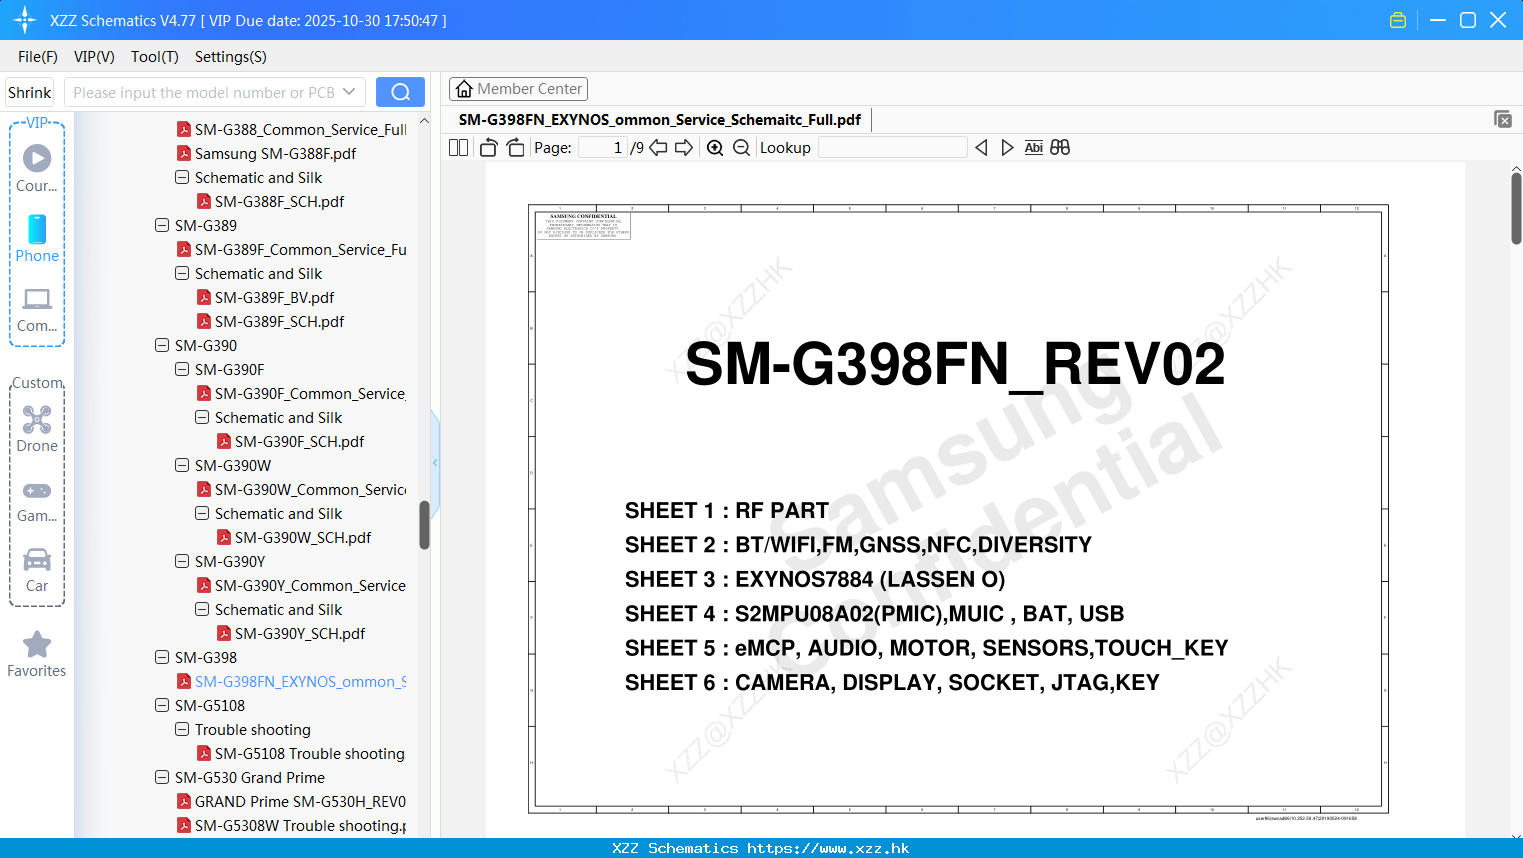This screenshot has width=1523, height=858.
Task: Find previous lookup result
Action: [x=981, y=147]
